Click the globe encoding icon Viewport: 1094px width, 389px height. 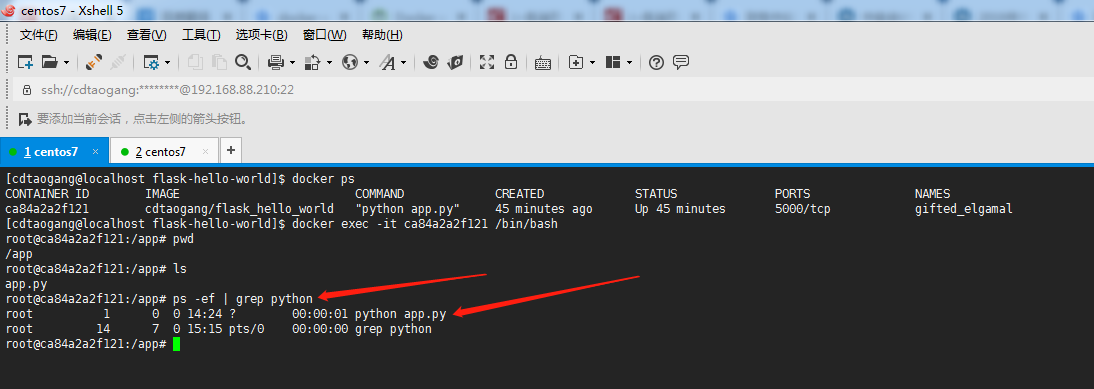(x=350, y=63)
